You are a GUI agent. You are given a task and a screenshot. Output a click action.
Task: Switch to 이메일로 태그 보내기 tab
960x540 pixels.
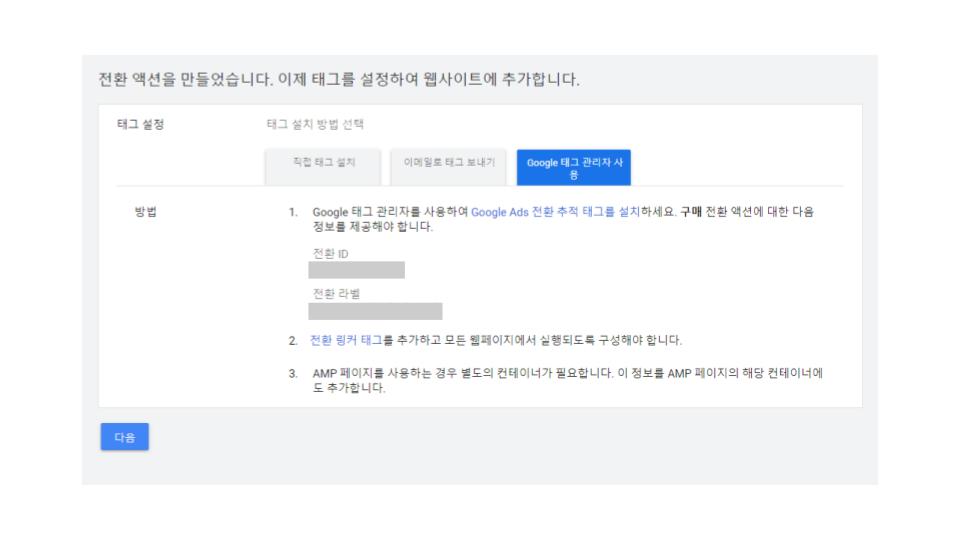449,167
